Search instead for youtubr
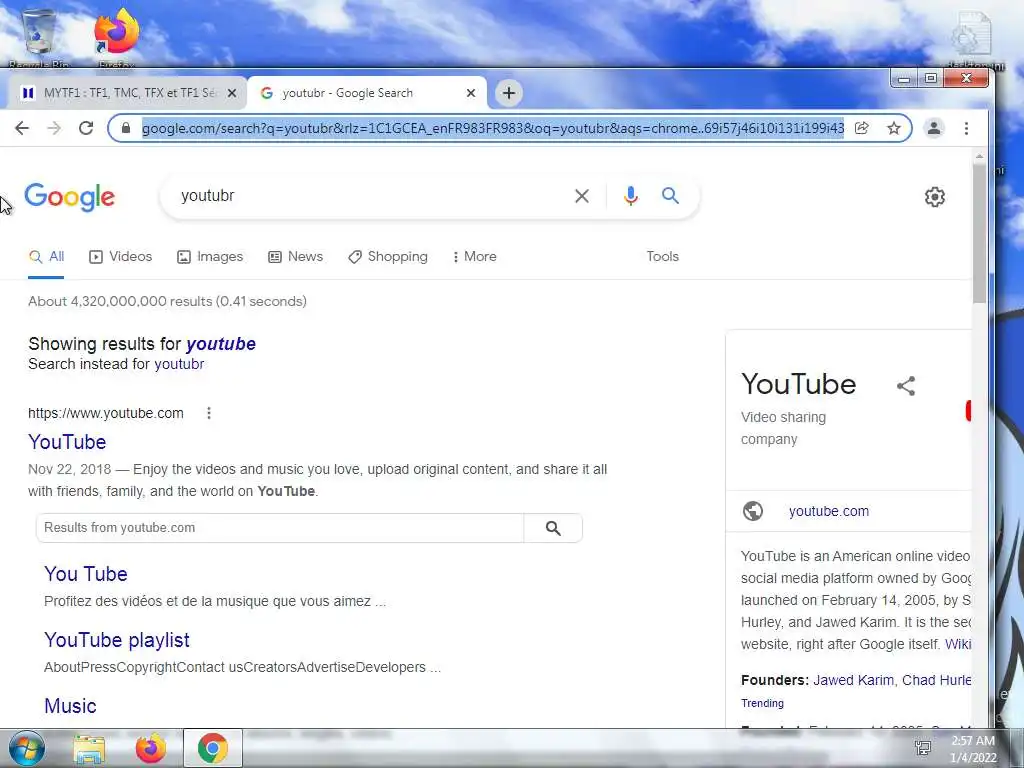Image resolution: width=1024 pixels, height=768 pixels. click(x=179, y=364)
